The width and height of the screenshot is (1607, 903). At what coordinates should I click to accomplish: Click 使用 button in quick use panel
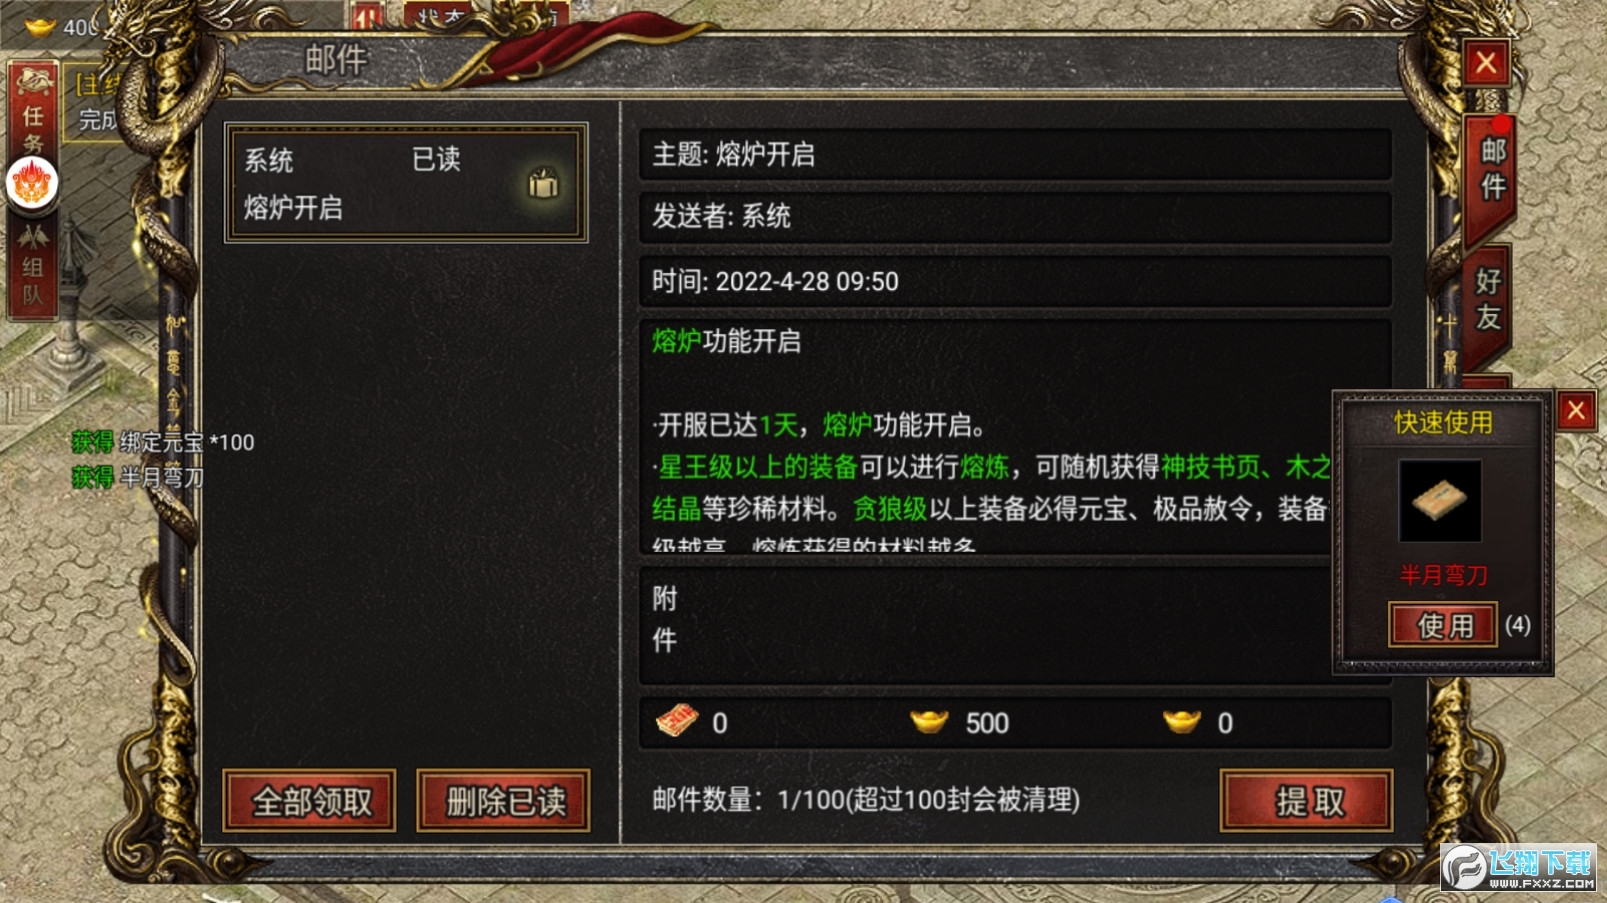point(1443,626)
